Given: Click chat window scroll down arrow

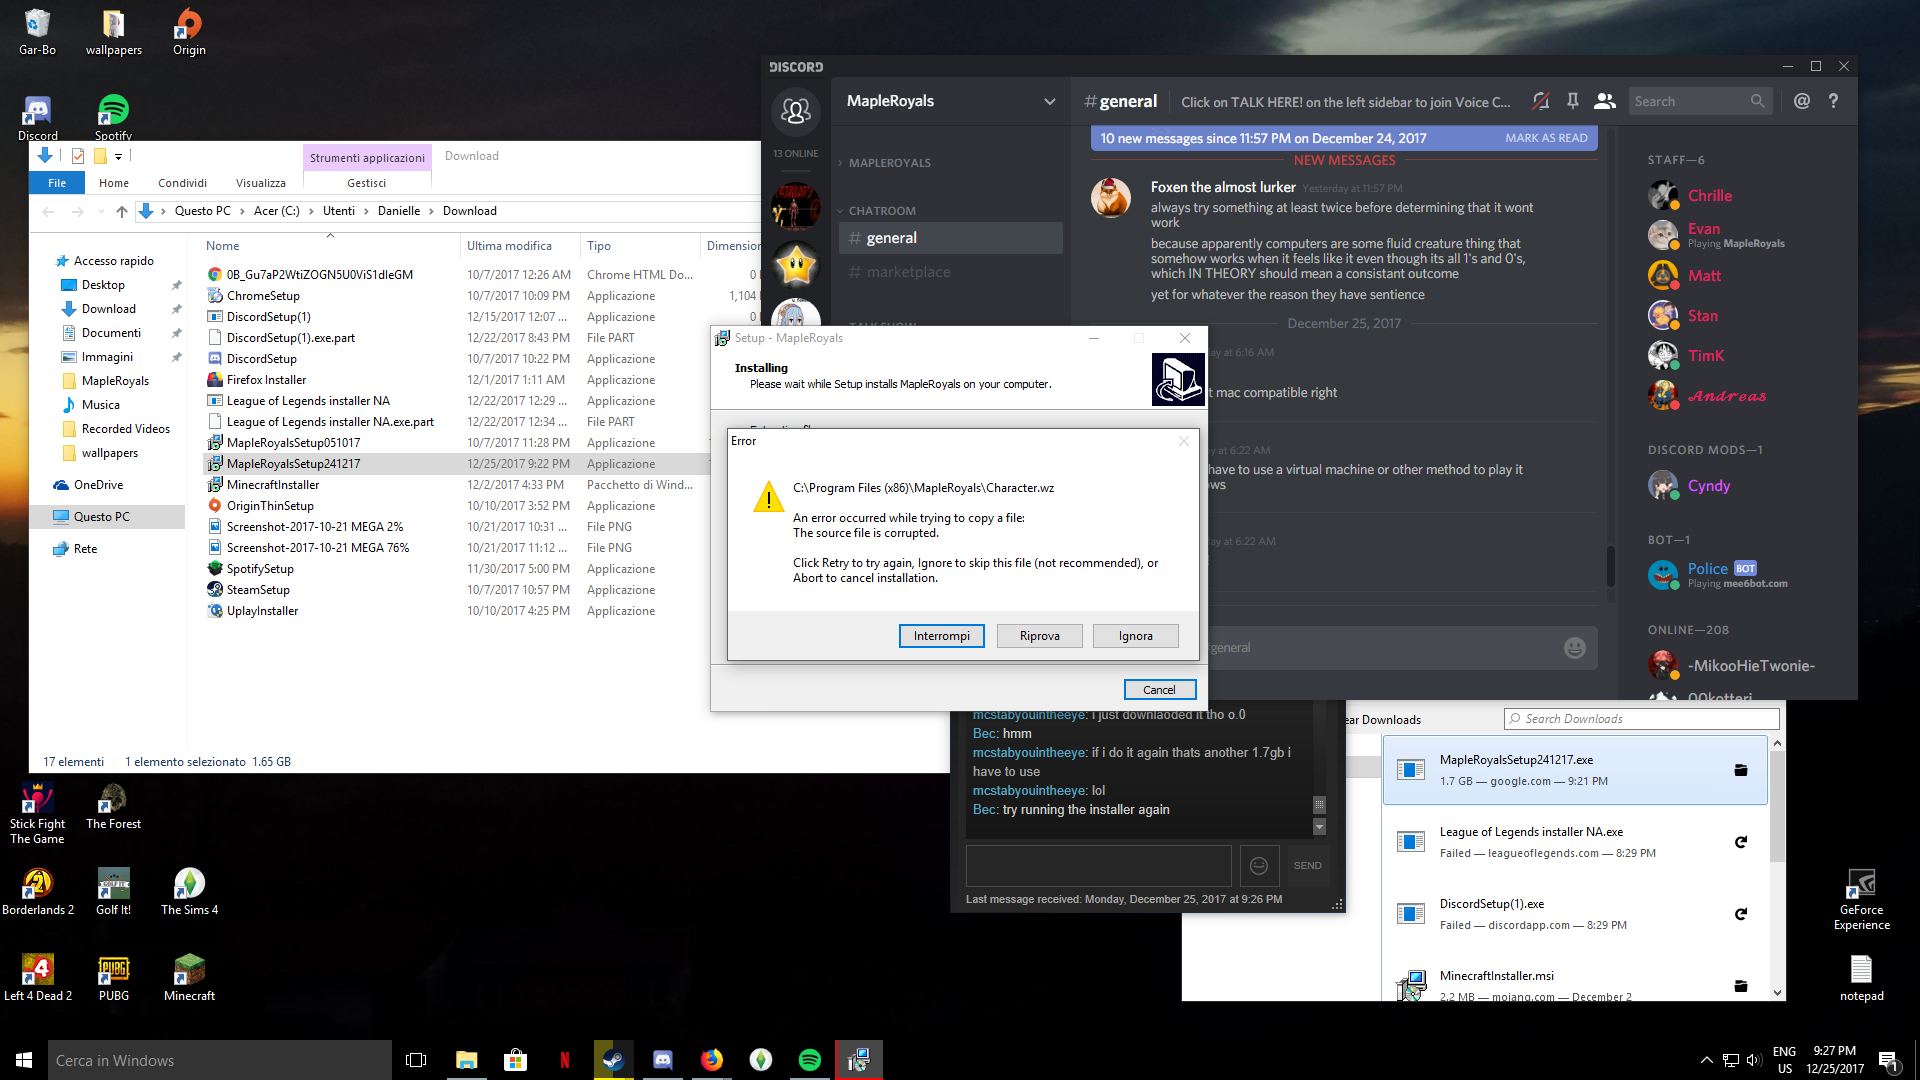Looking at the screenshot, I should tap(1318, 827).
